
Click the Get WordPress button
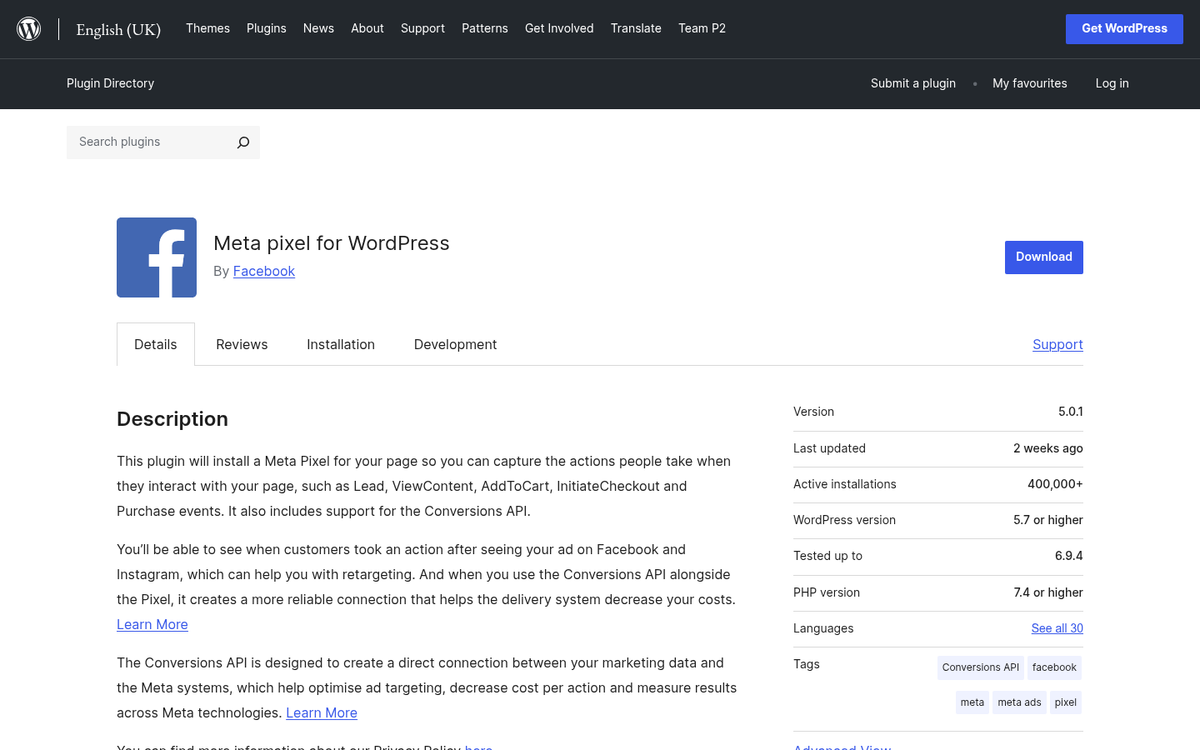tap(1124, 28)
